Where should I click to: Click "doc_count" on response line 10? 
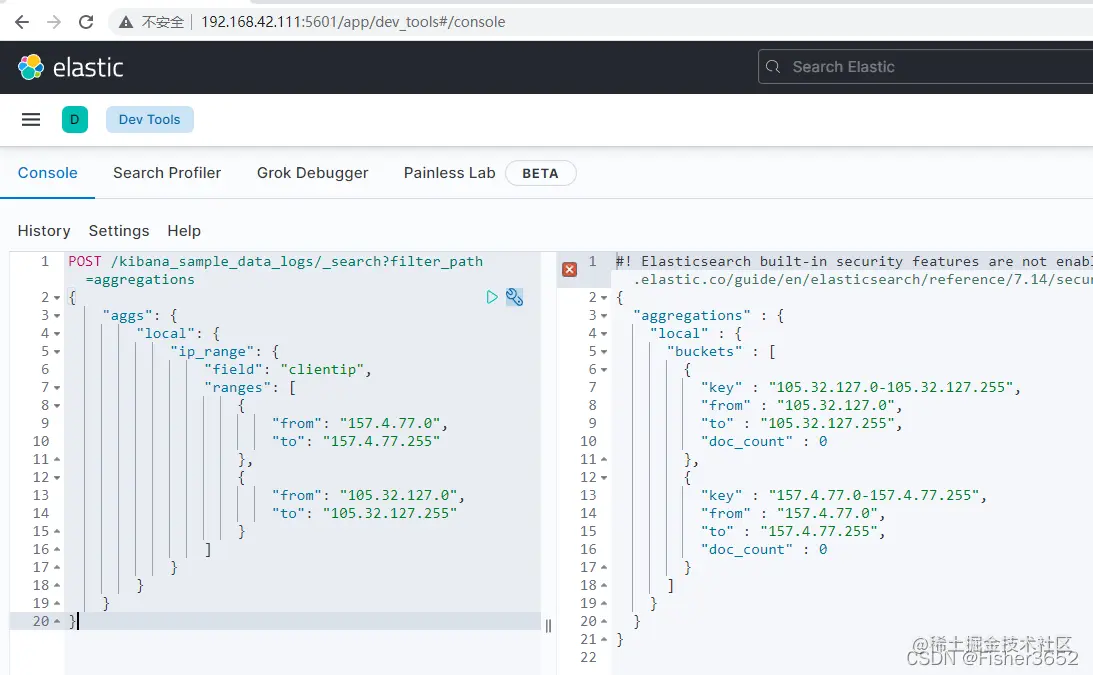click(747, 441)
